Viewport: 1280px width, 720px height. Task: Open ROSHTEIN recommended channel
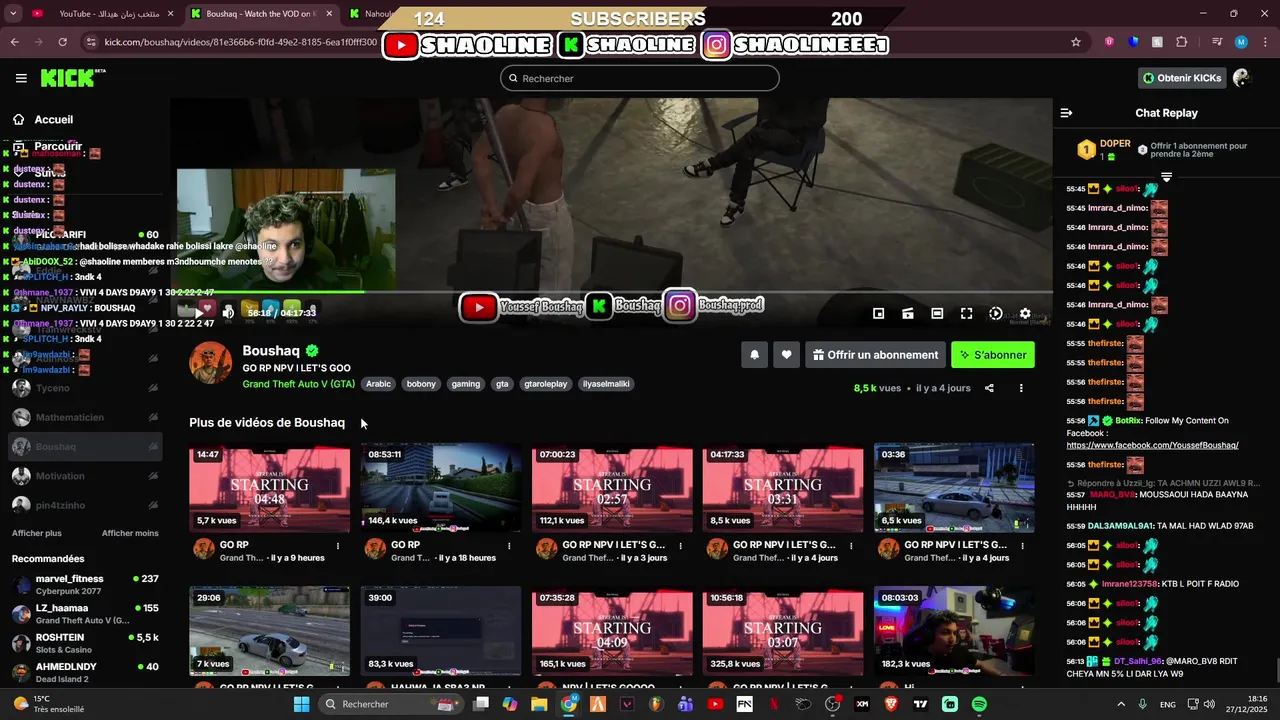85,643
